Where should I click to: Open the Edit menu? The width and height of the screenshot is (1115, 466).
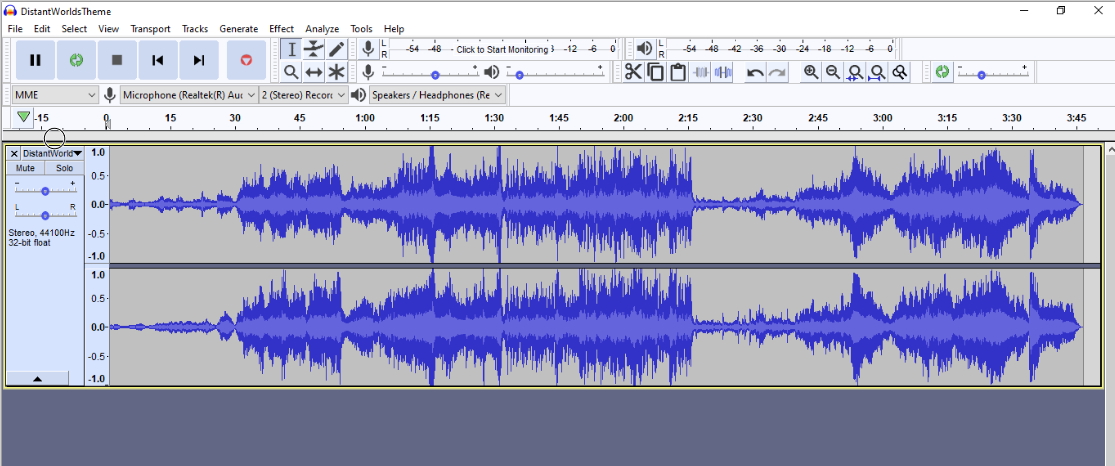point(42,28)
